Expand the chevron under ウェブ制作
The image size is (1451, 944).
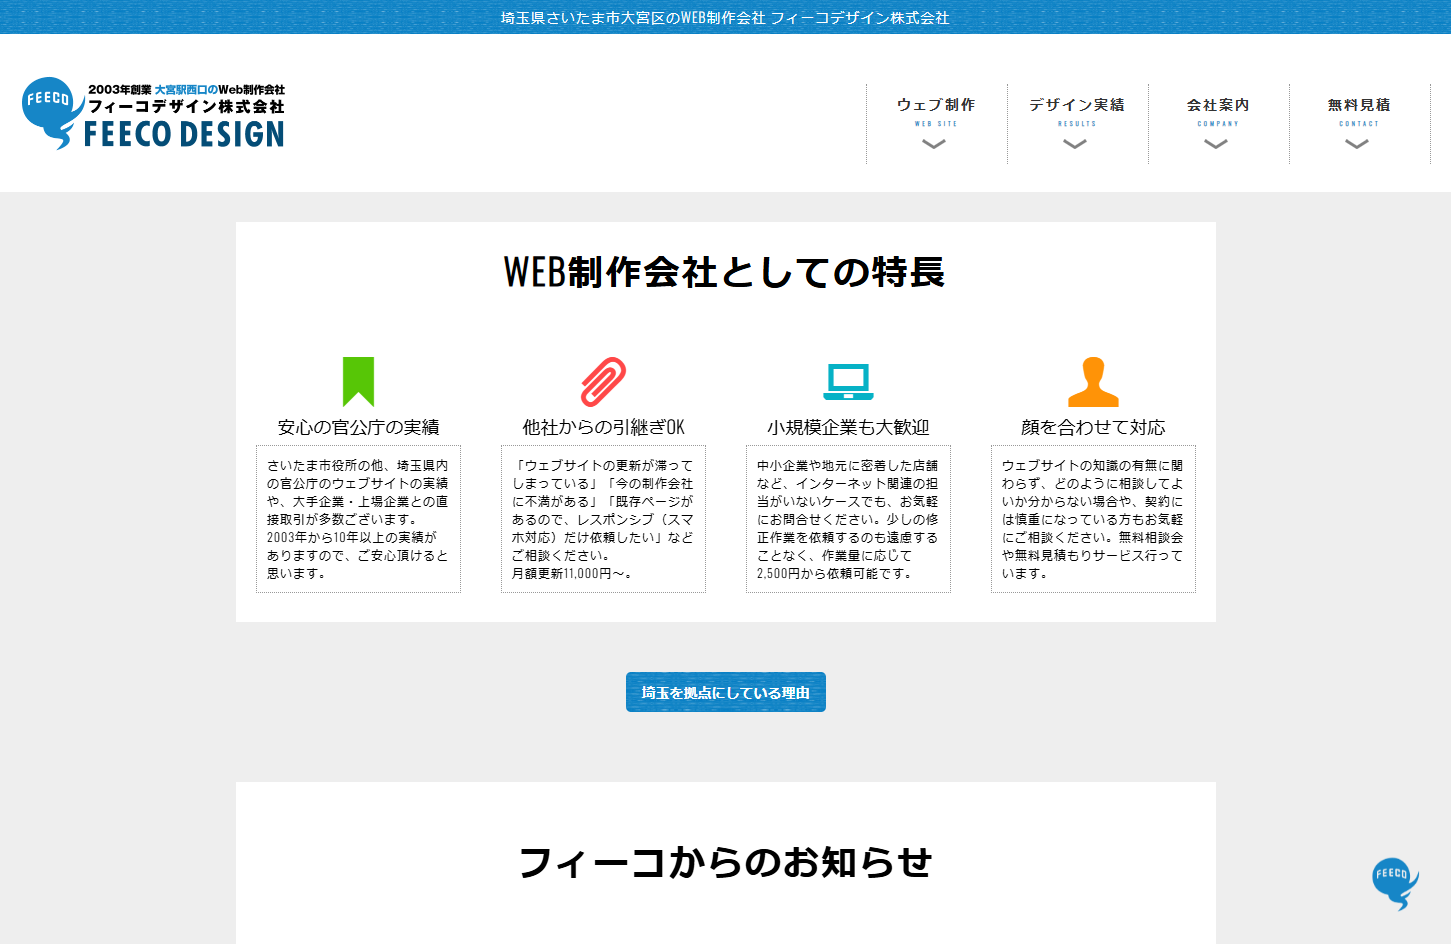click(934, 144)
